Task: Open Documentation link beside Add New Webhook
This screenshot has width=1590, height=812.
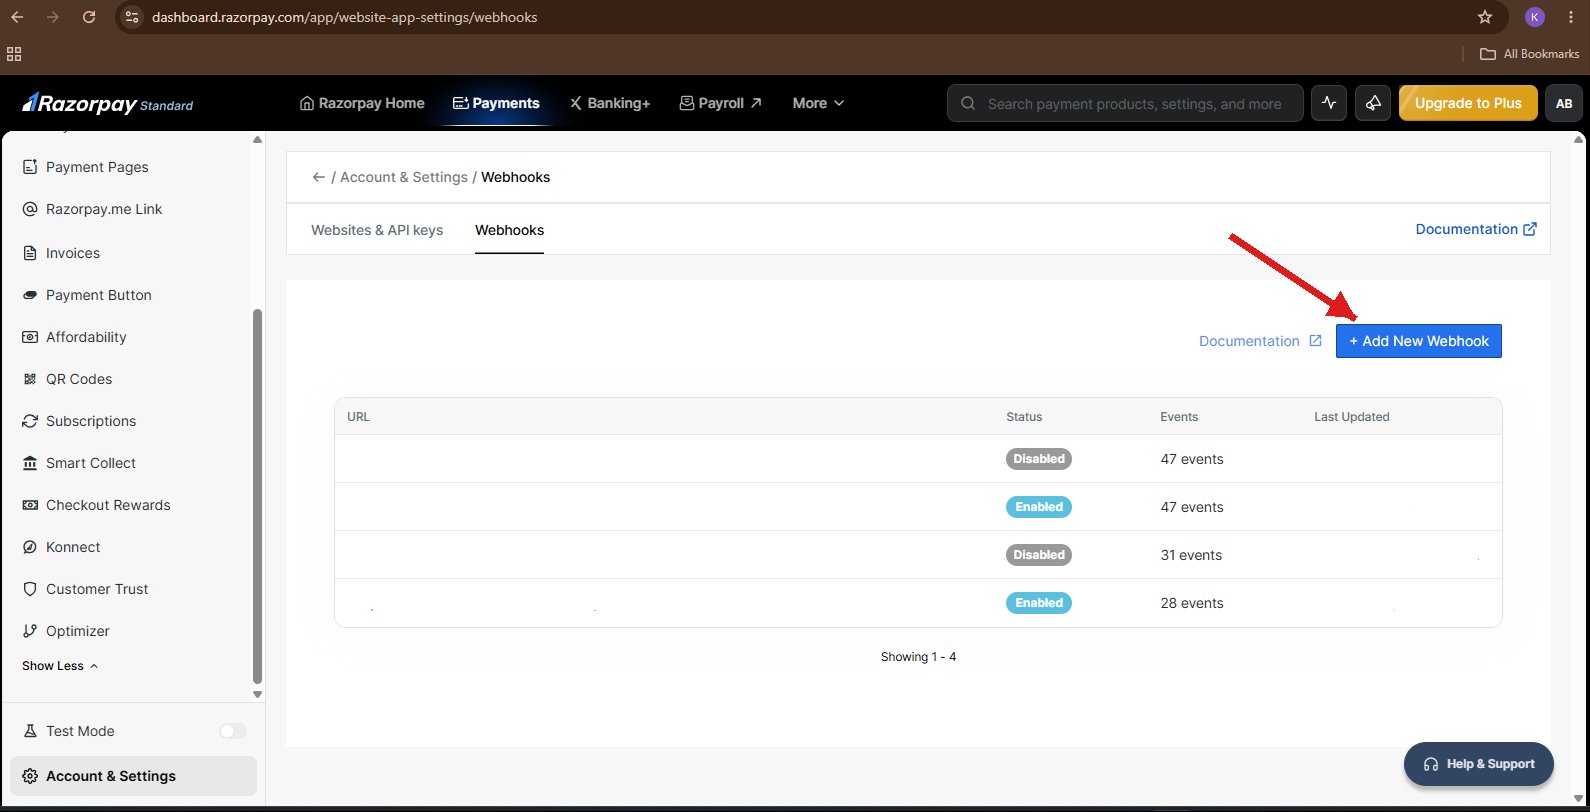Action: (1260, 341)
